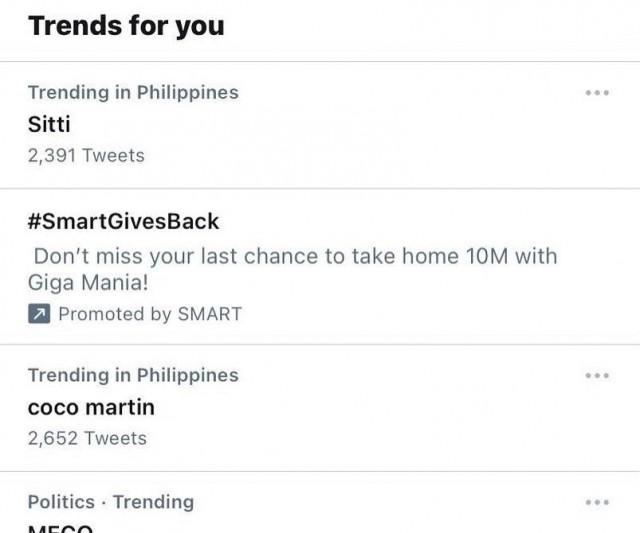This screenshot has width=640, height=533.
Task: Click Trending in Philippines above coco martin
Action: [x=133, y=375]
